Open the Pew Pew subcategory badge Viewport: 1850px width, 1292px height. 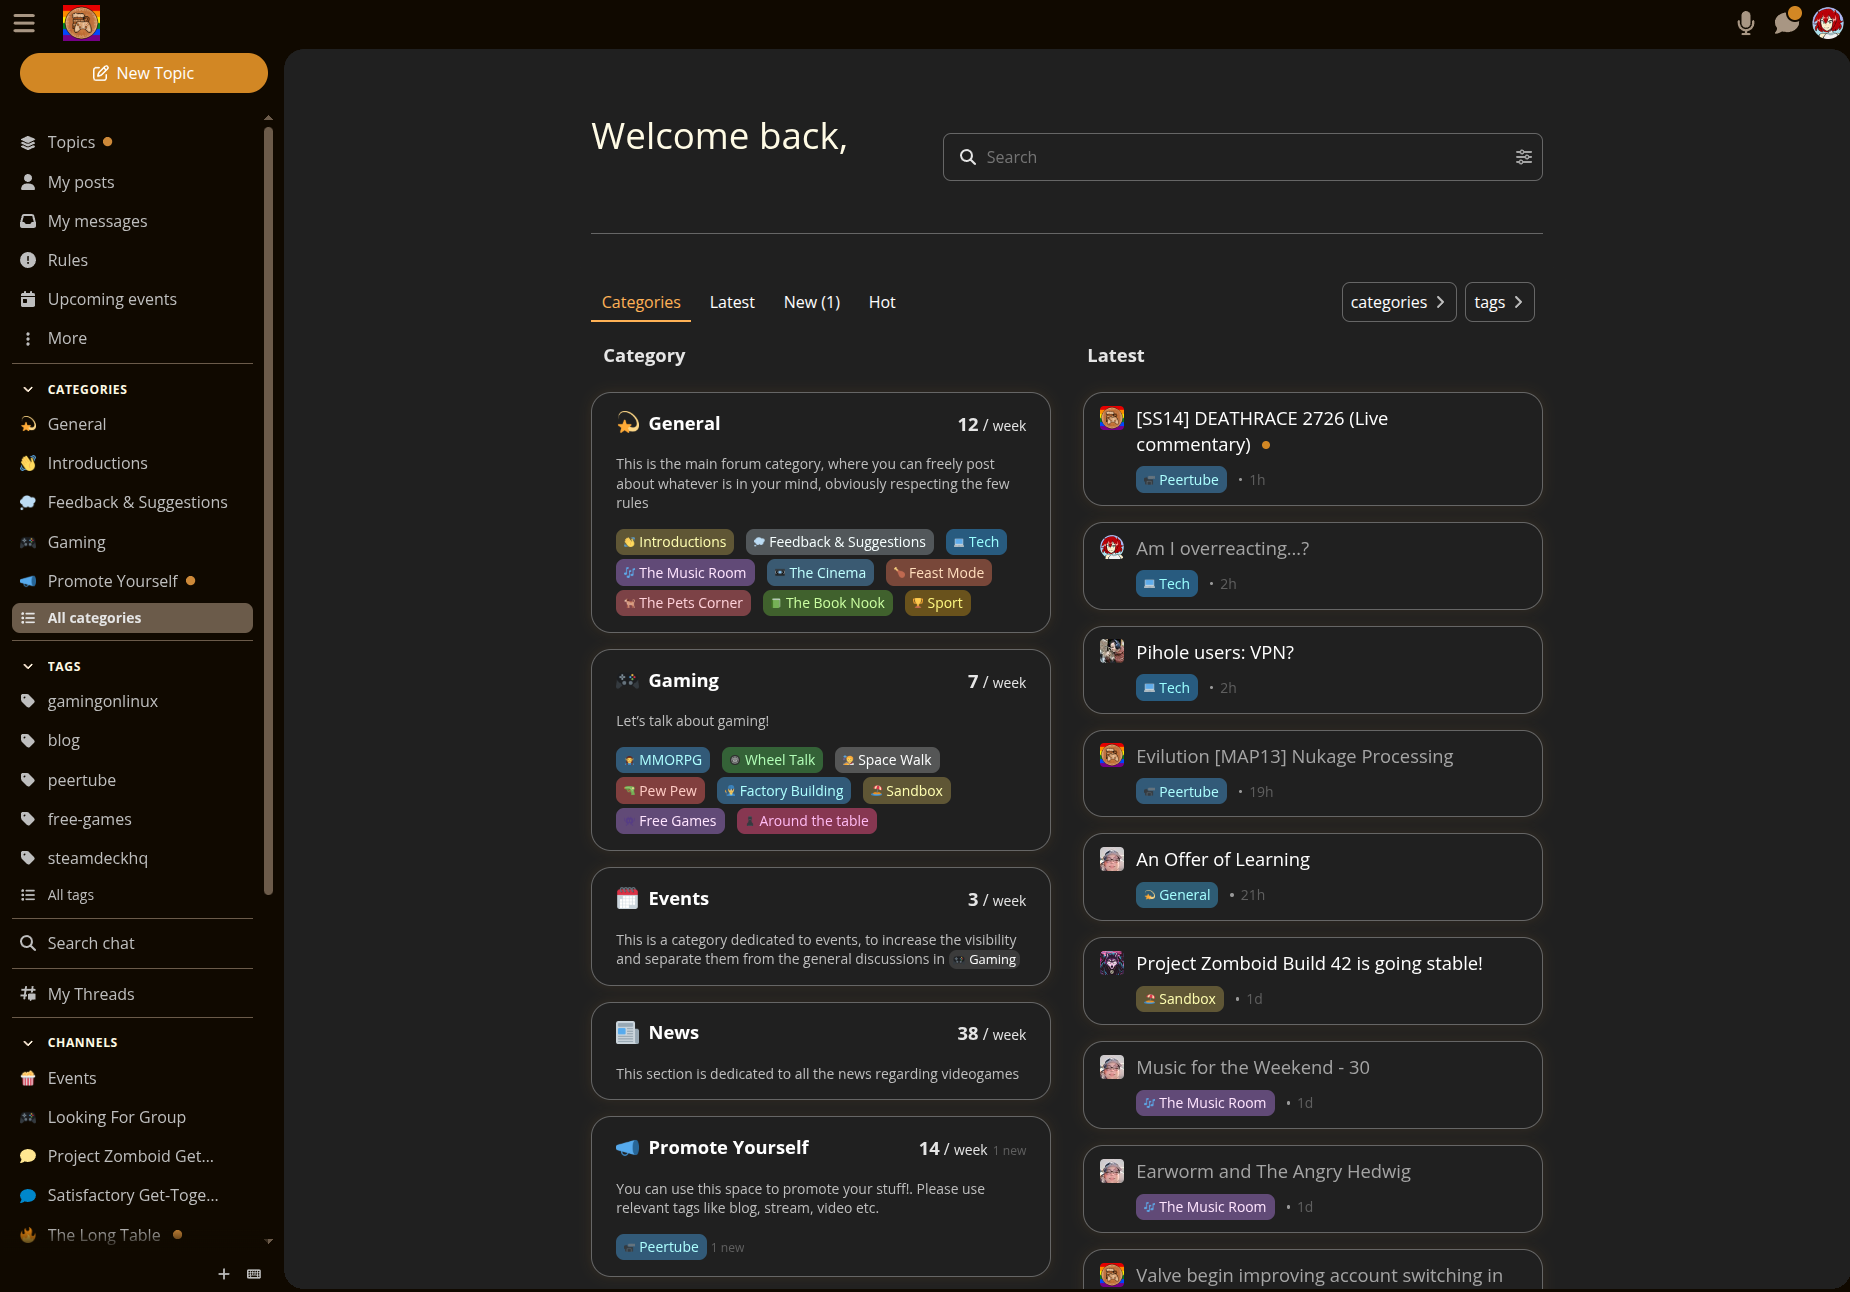tap(660, 791)
